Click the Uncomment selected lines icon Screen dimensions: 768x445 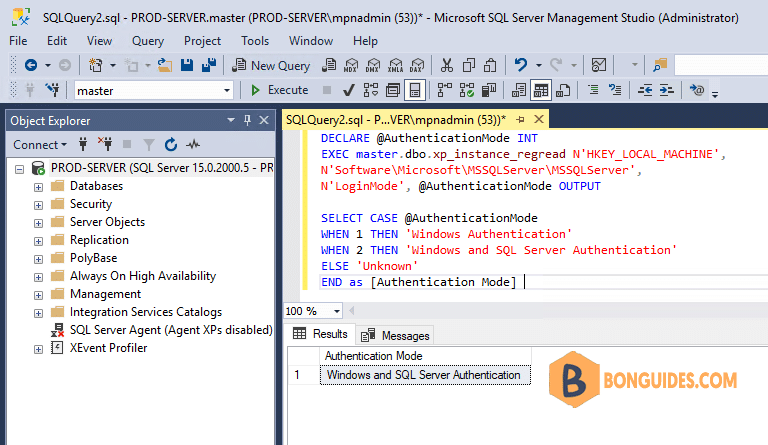[x=615, y=90]
